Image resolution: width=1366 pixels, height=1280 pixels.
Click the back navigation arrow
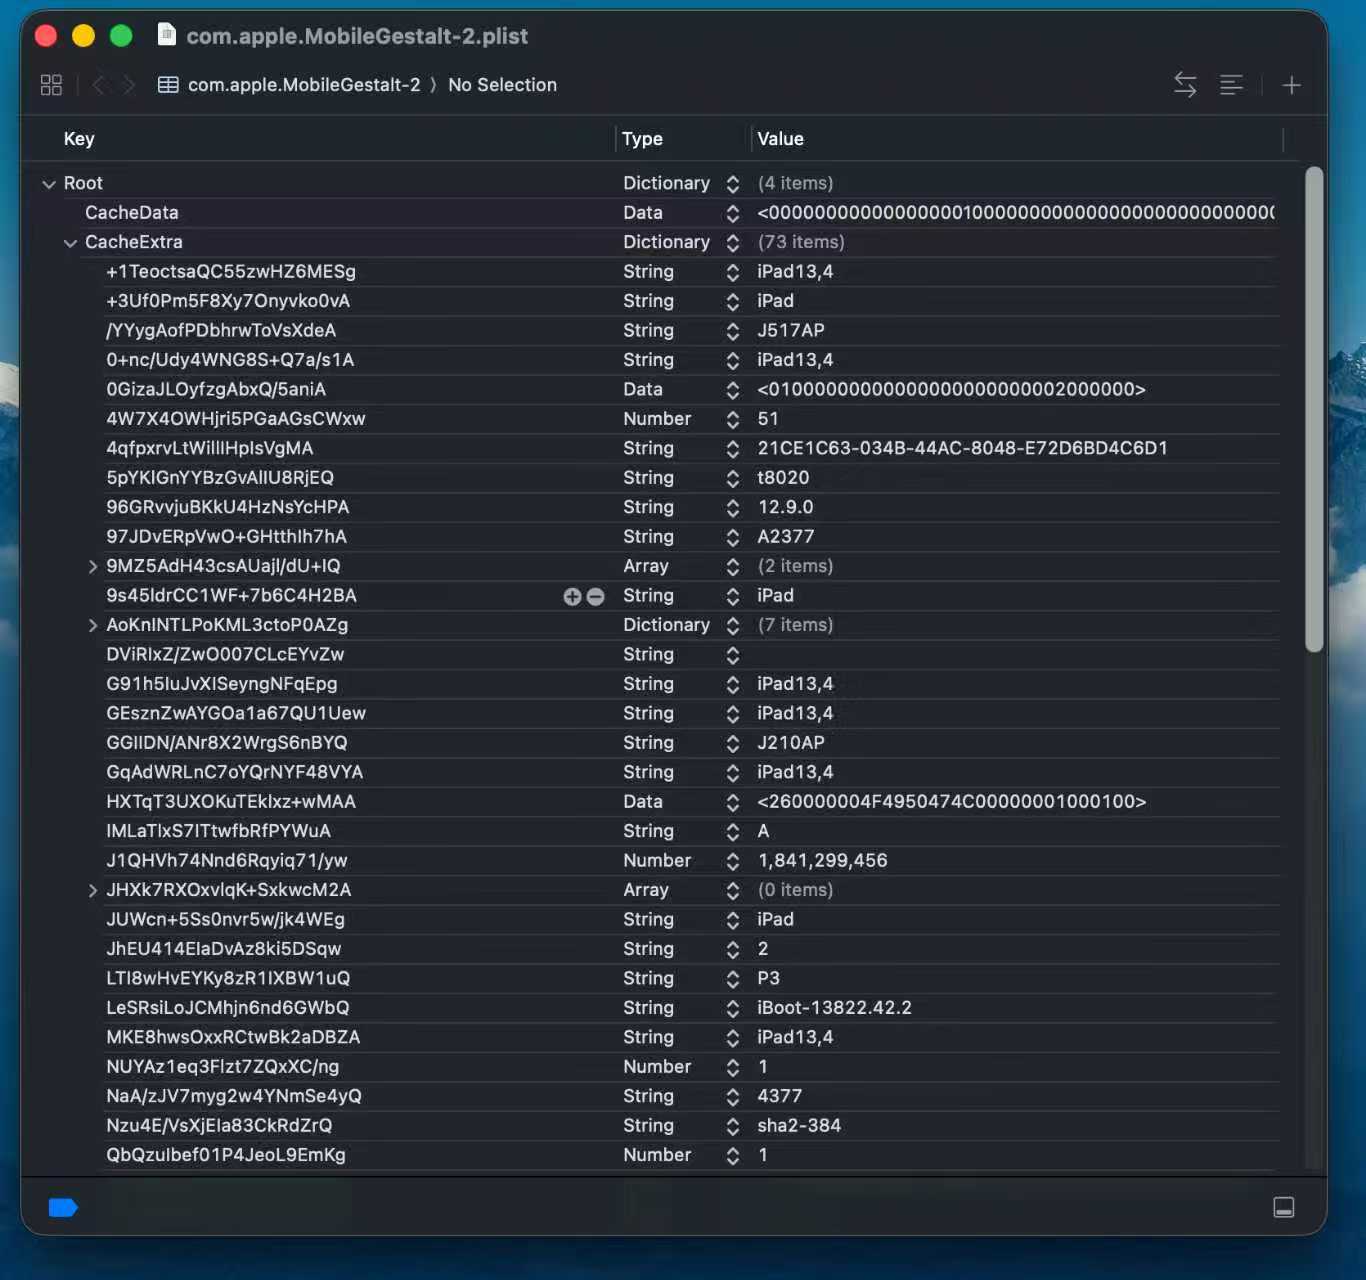98,85
